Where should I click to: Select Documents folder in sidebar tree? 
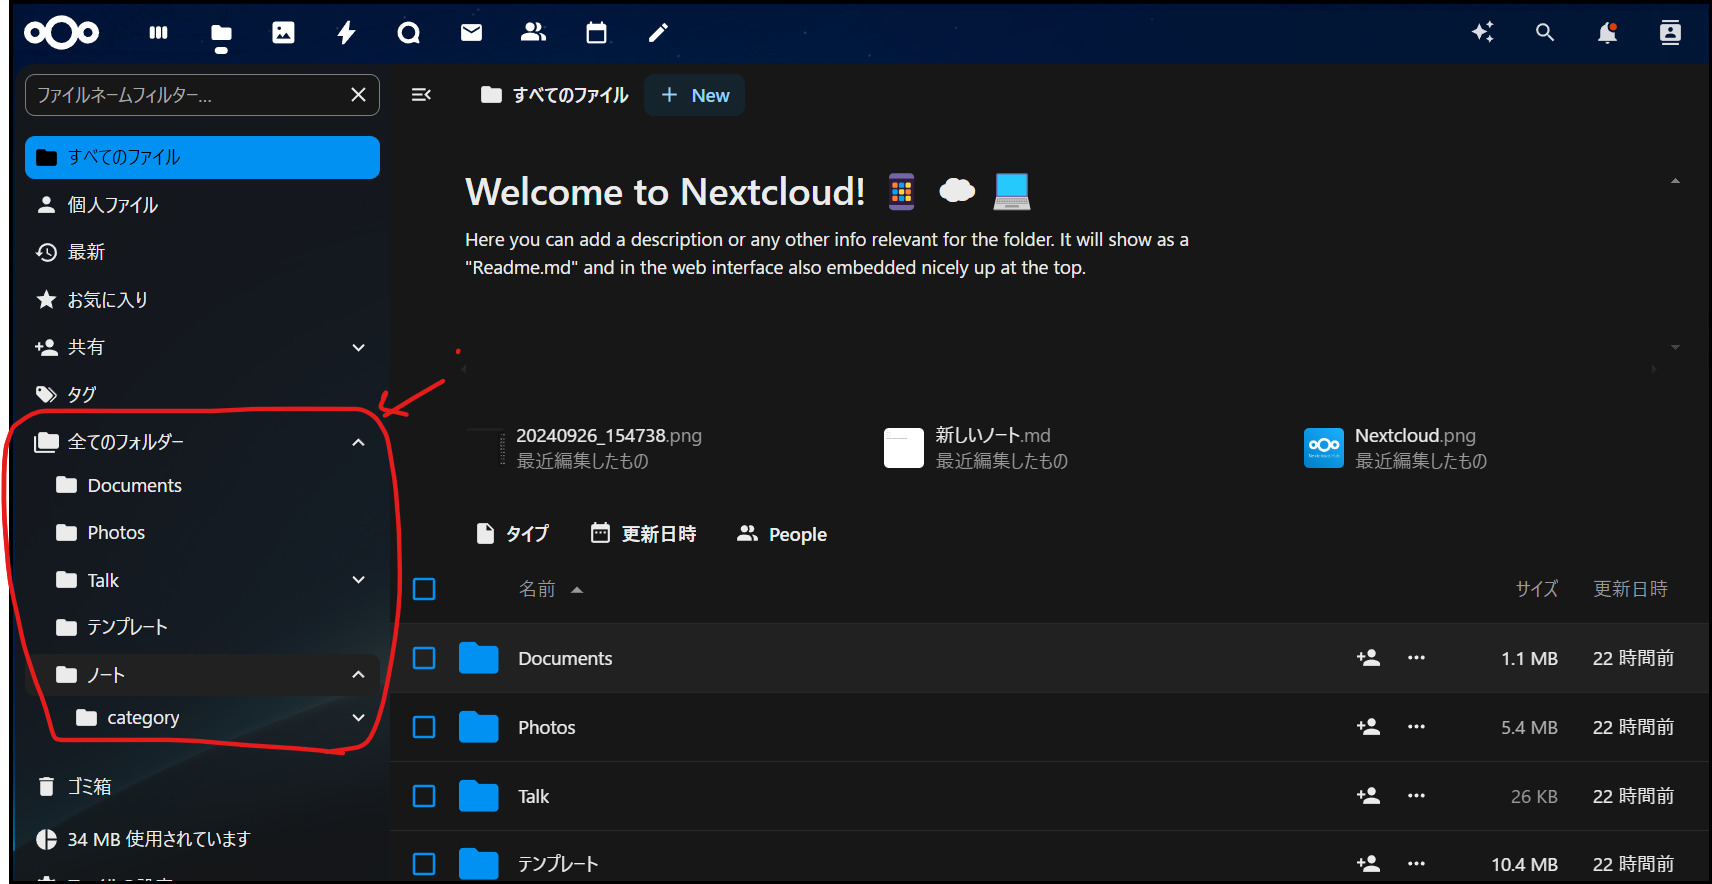tap(202, 485)
